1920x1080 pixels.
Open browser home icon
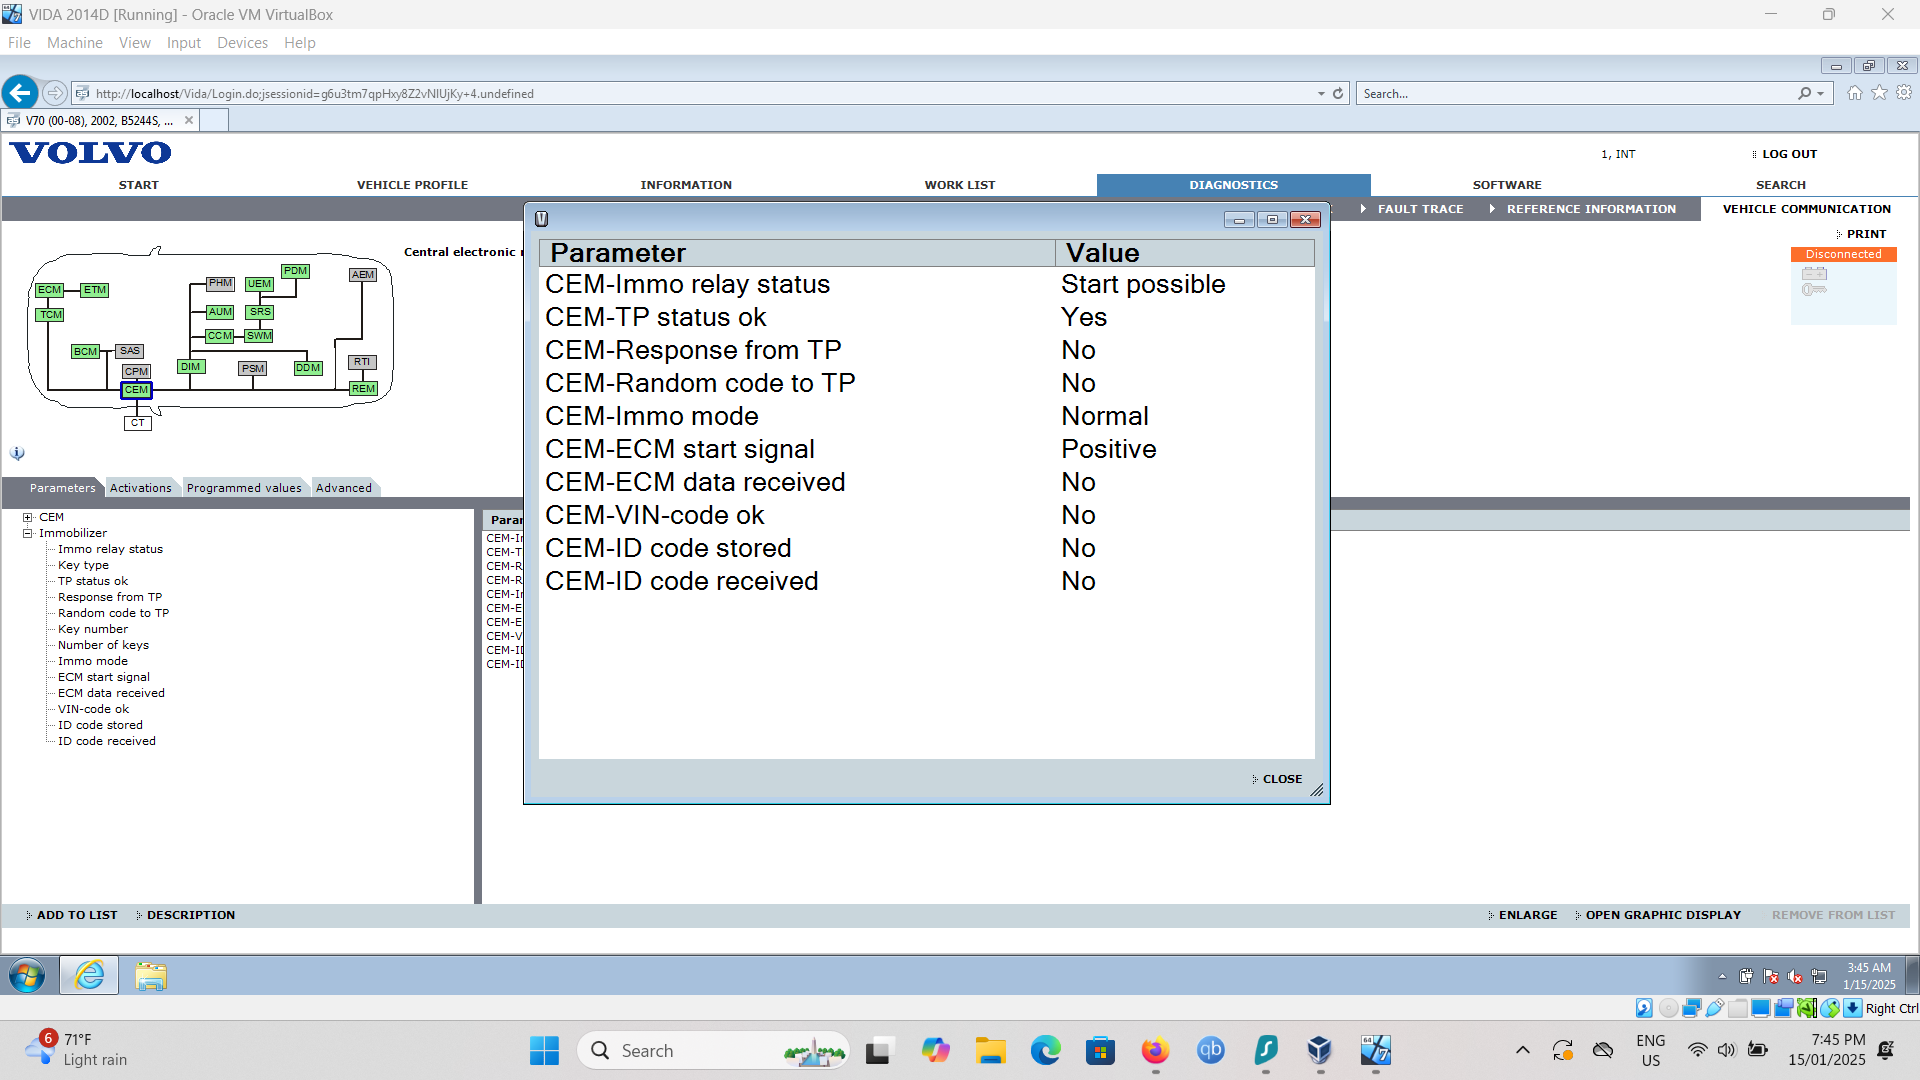1855,93
